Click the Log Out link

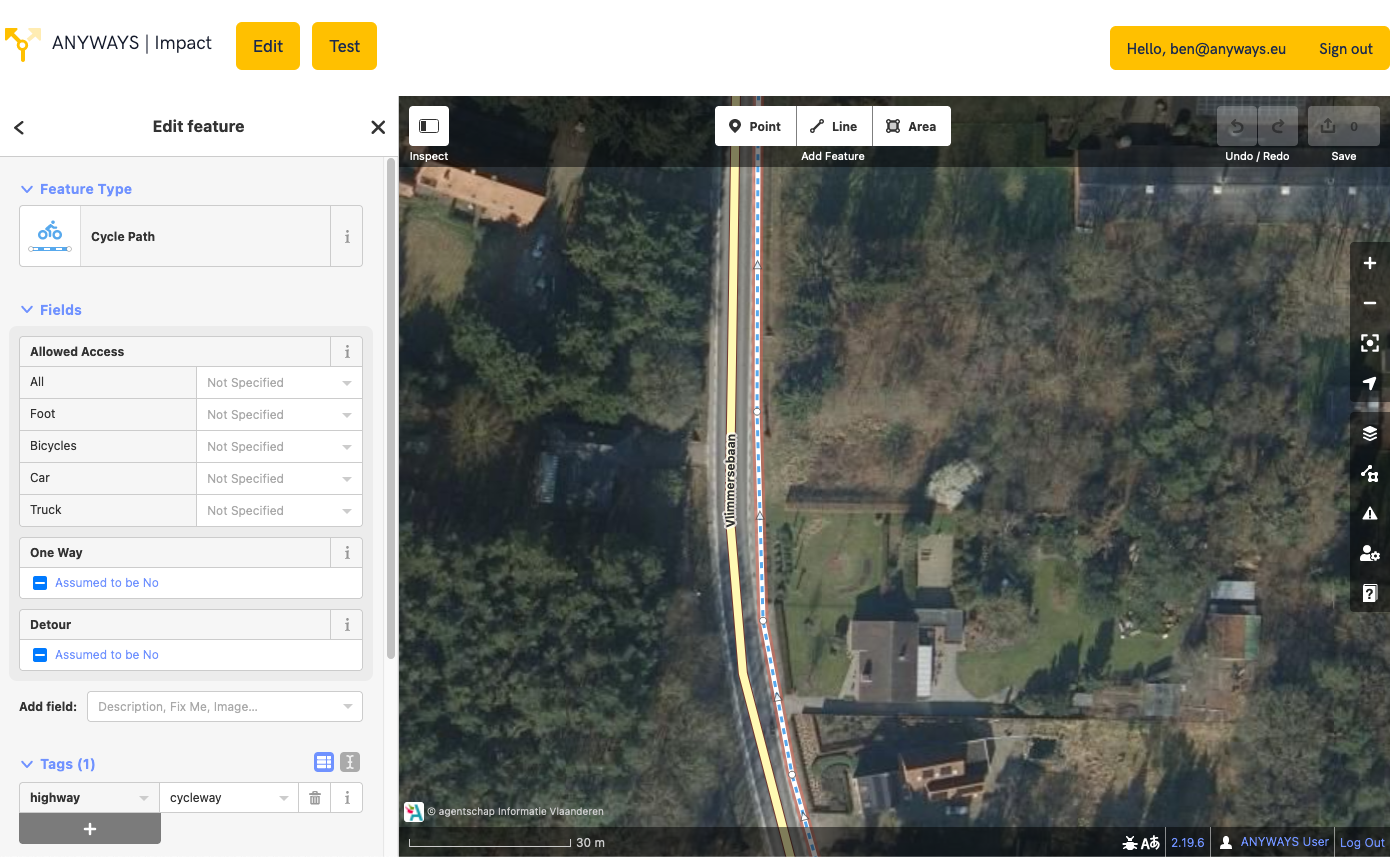coord(1361,841)
